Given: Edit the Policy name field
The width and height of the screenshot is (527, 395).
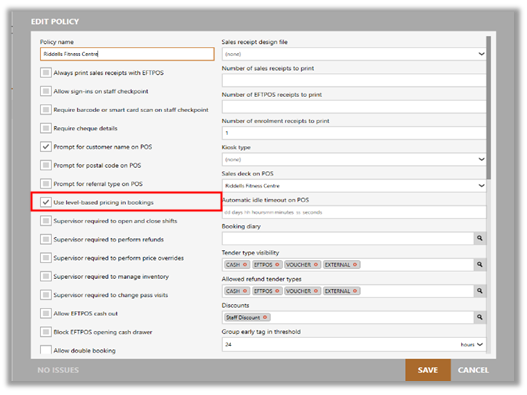Looking at the screenshot, I should pos(127,54).
